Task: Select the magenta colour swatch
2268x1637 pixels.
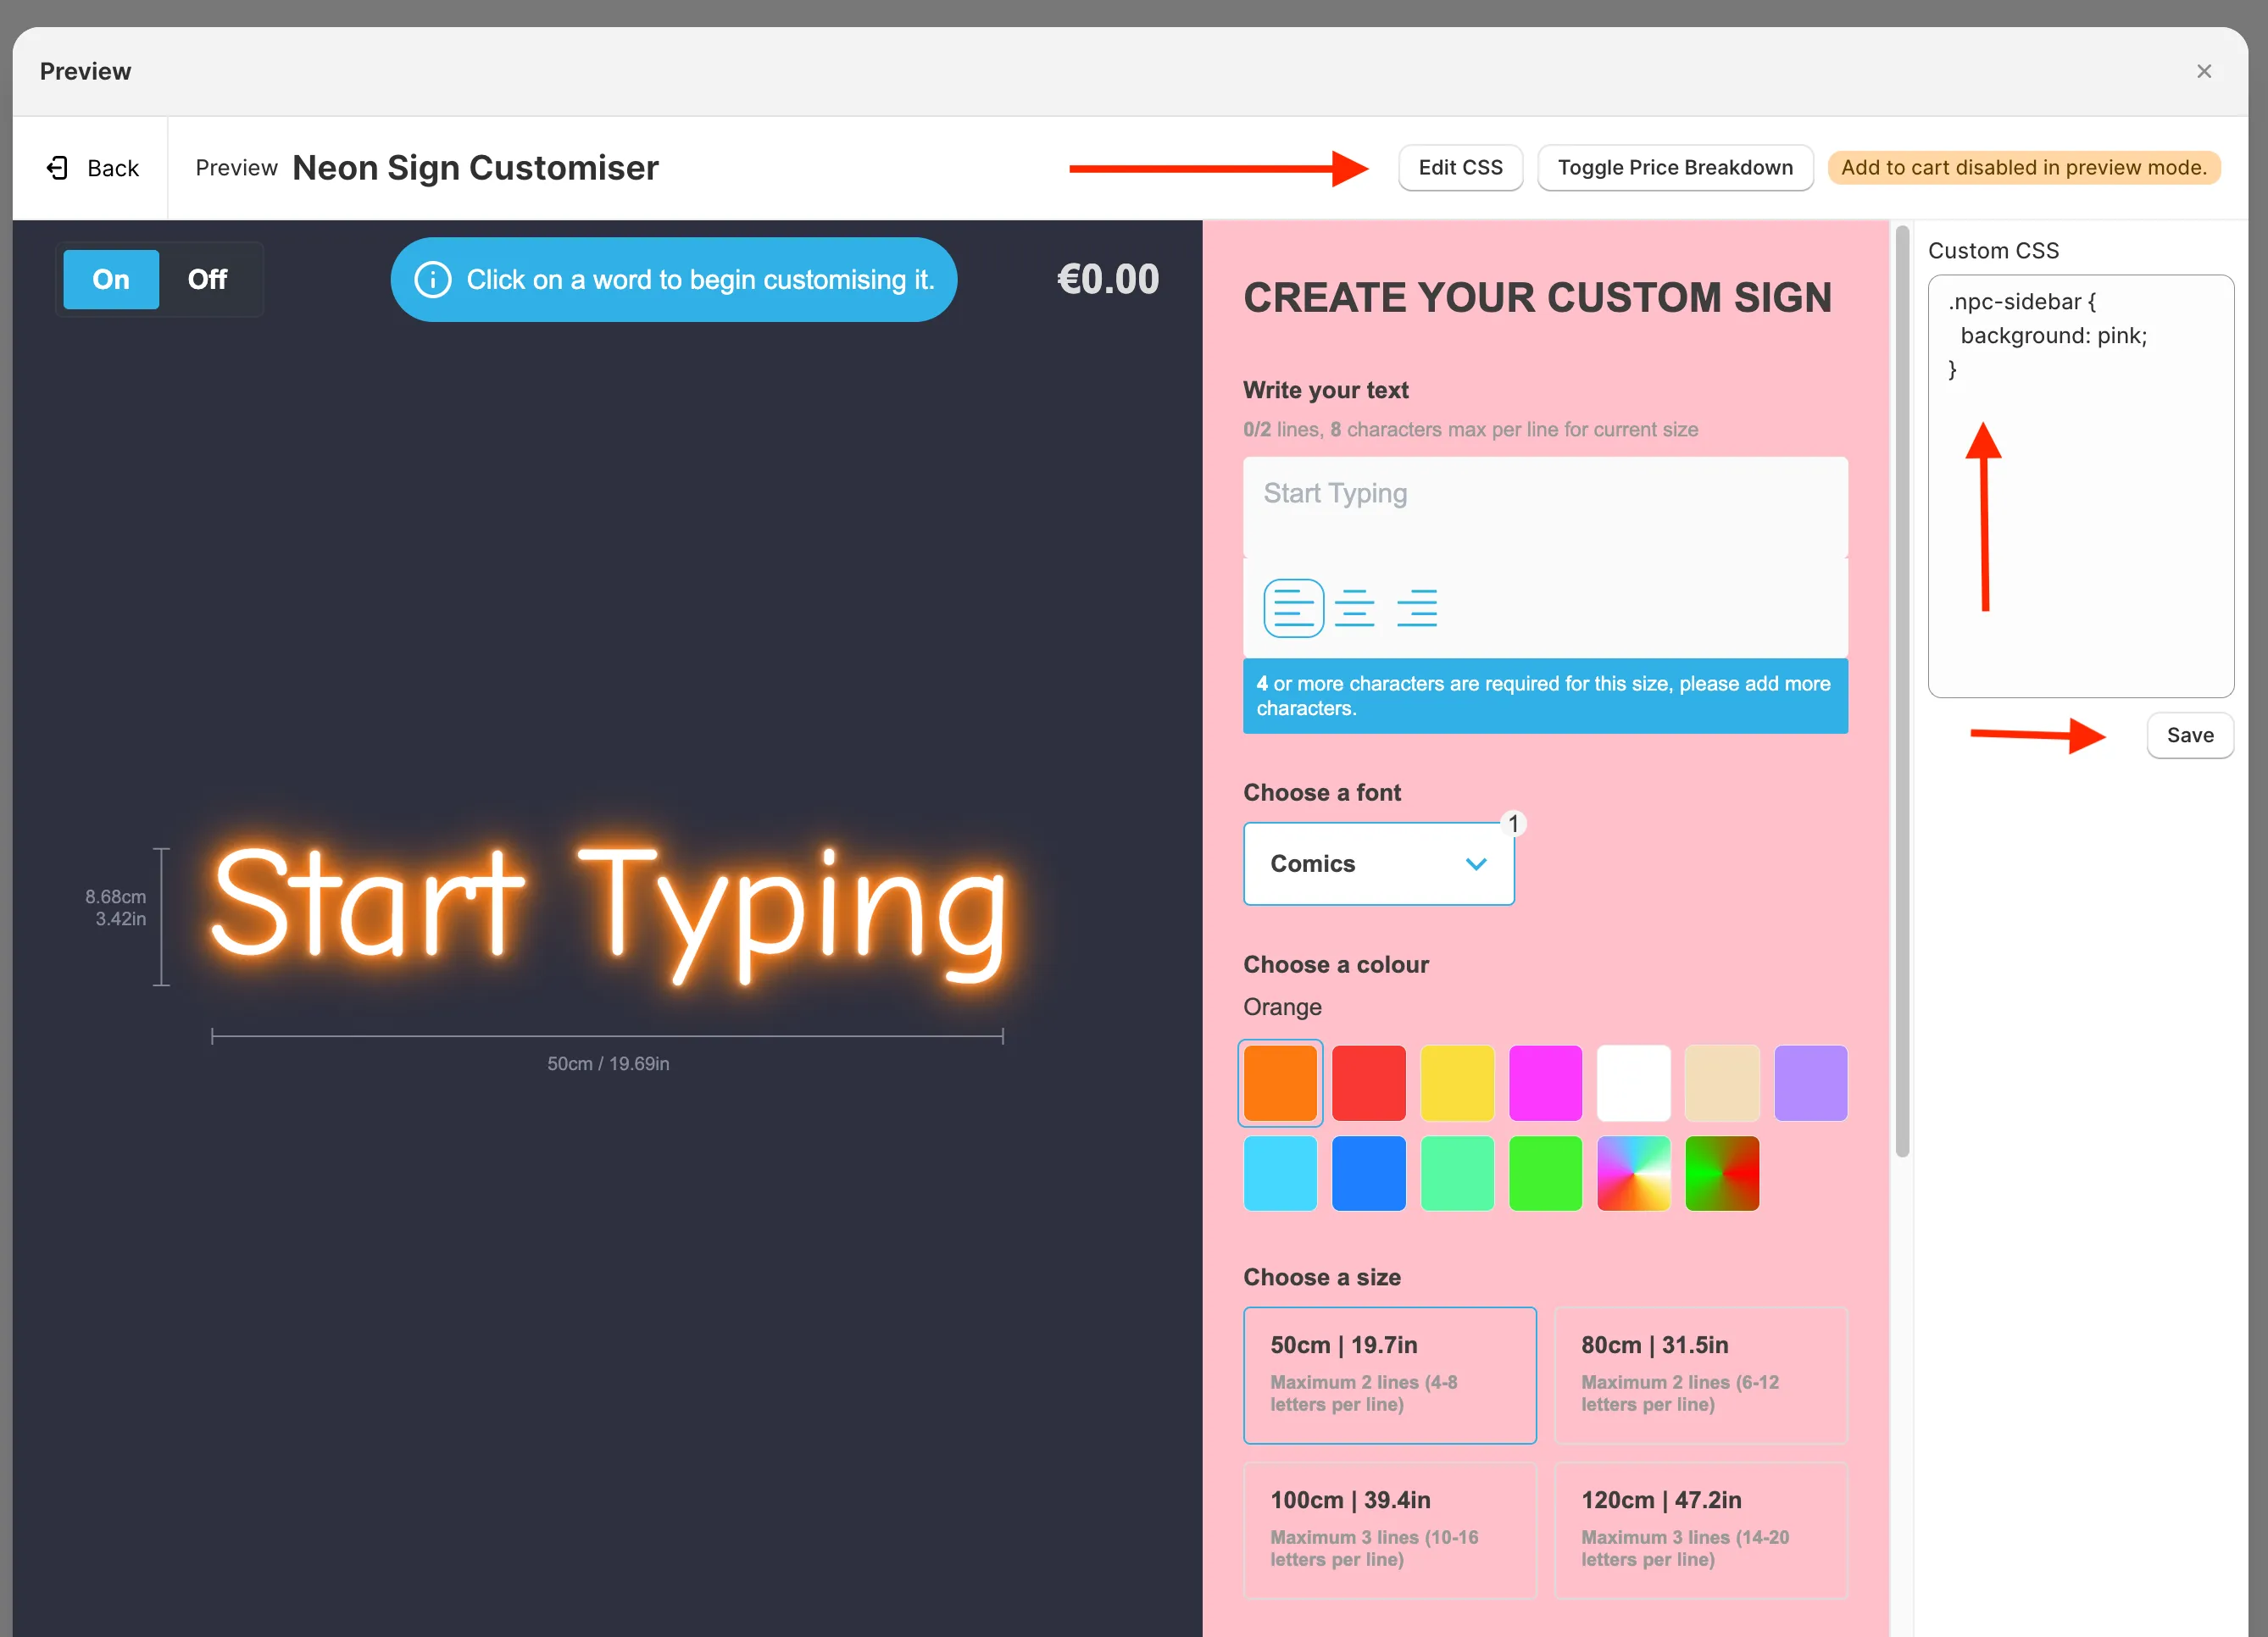Action: (1546, 1082)
